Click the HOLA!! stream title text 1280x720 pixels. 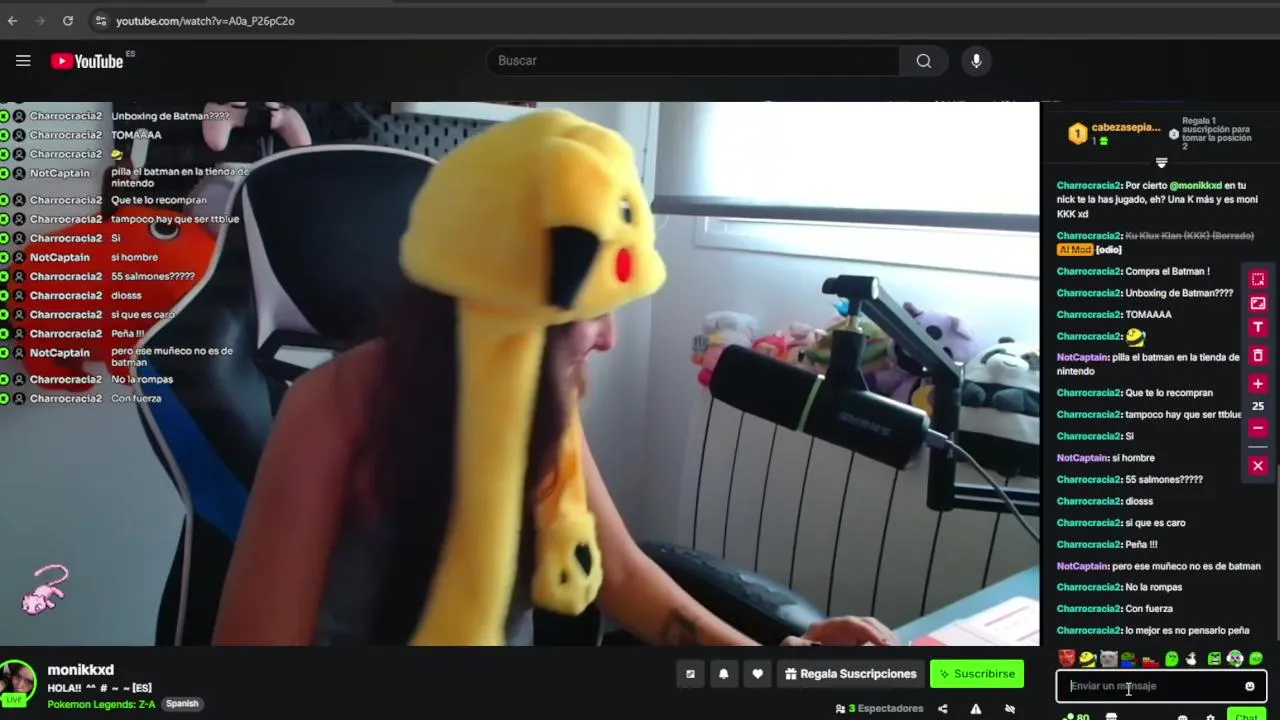tap(99, 688)
